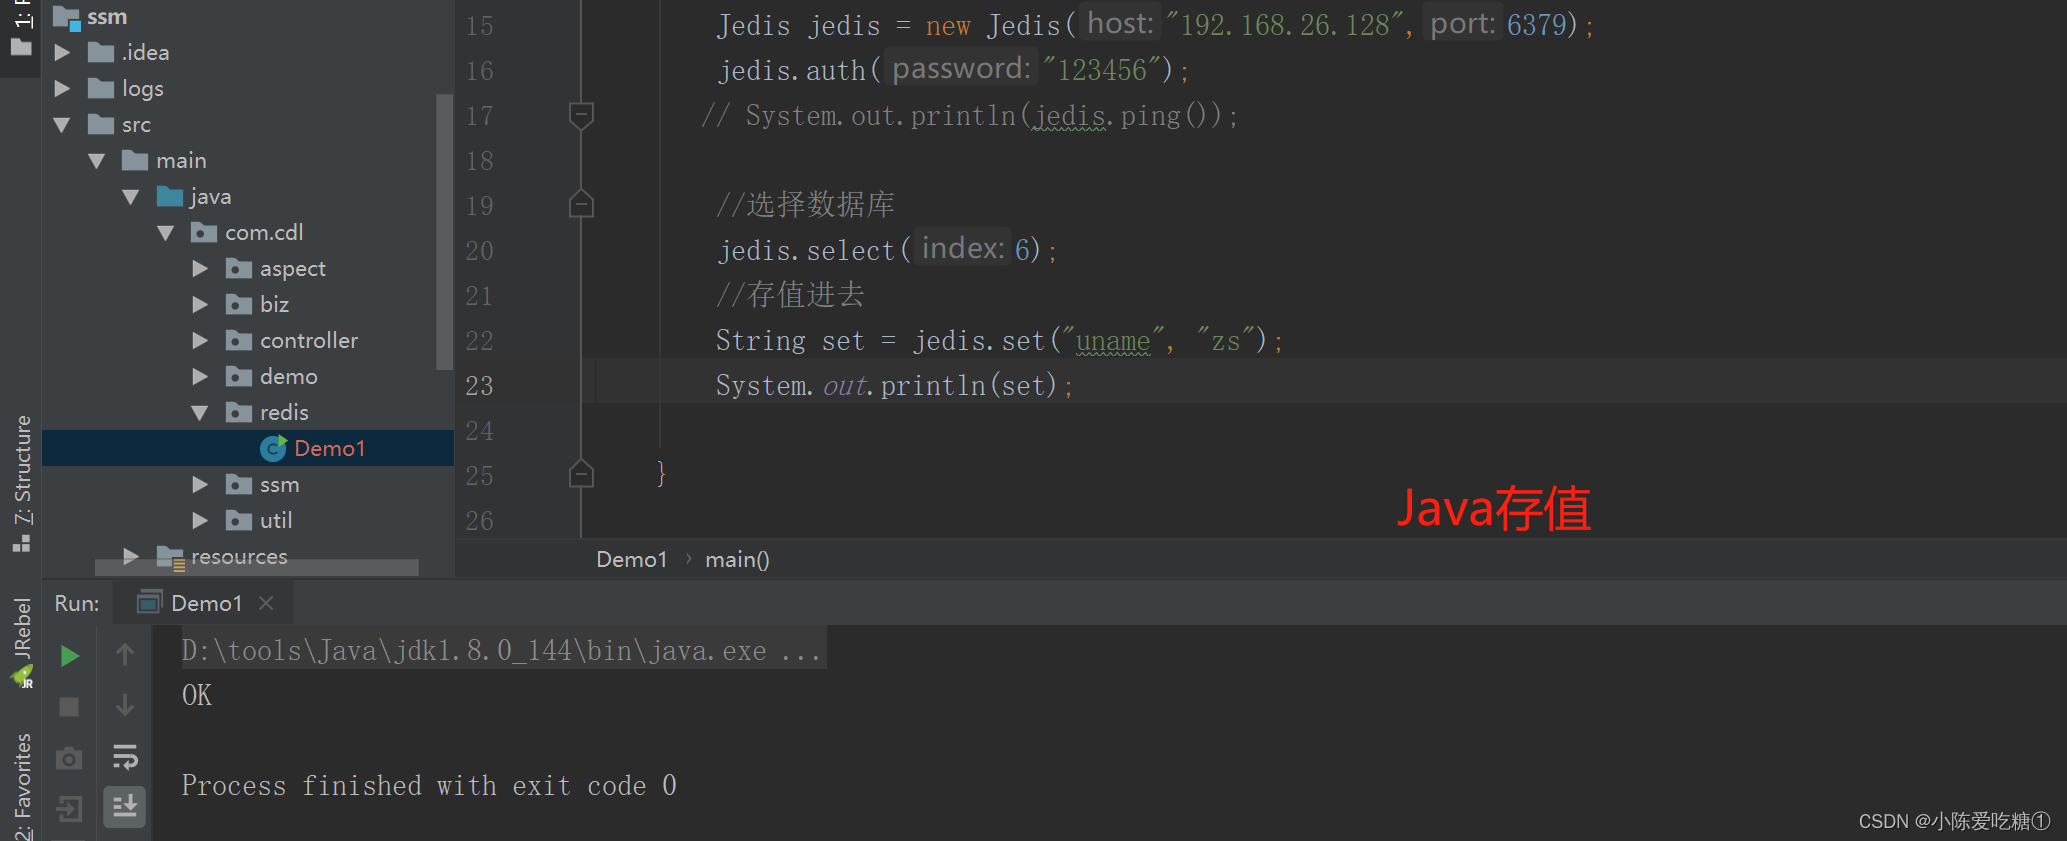Click the controller package icon
Image resolution: width=2067 pixels, height=841 pixels.
239,340
